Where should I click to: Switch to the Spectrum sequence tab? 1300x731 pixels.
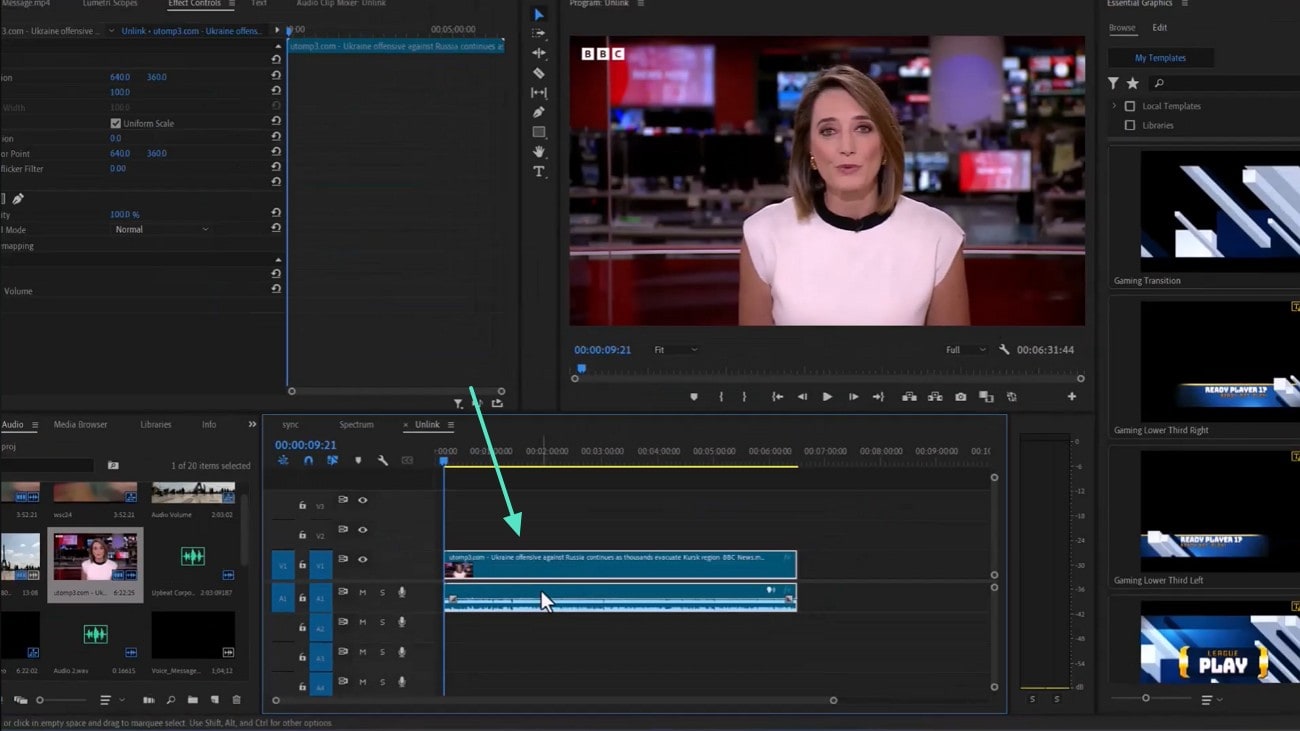(x=355, y=425)
